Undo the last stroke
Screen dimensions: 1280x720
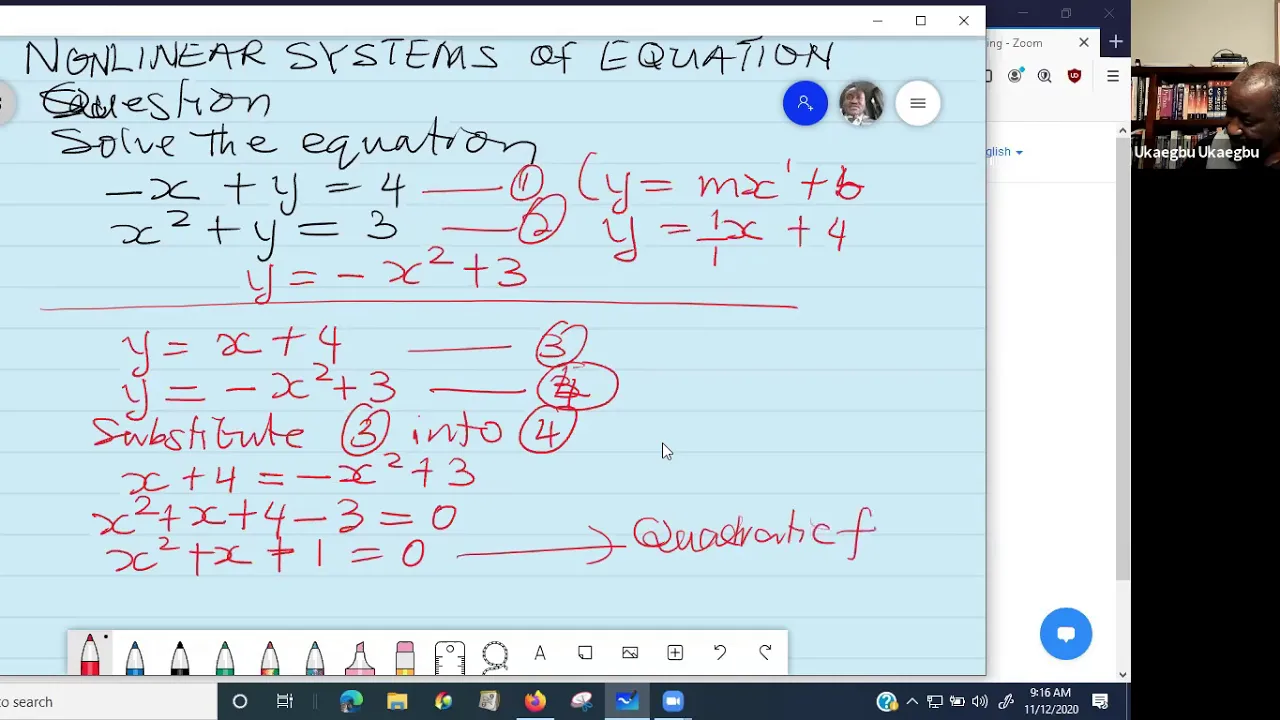point(720,653)
